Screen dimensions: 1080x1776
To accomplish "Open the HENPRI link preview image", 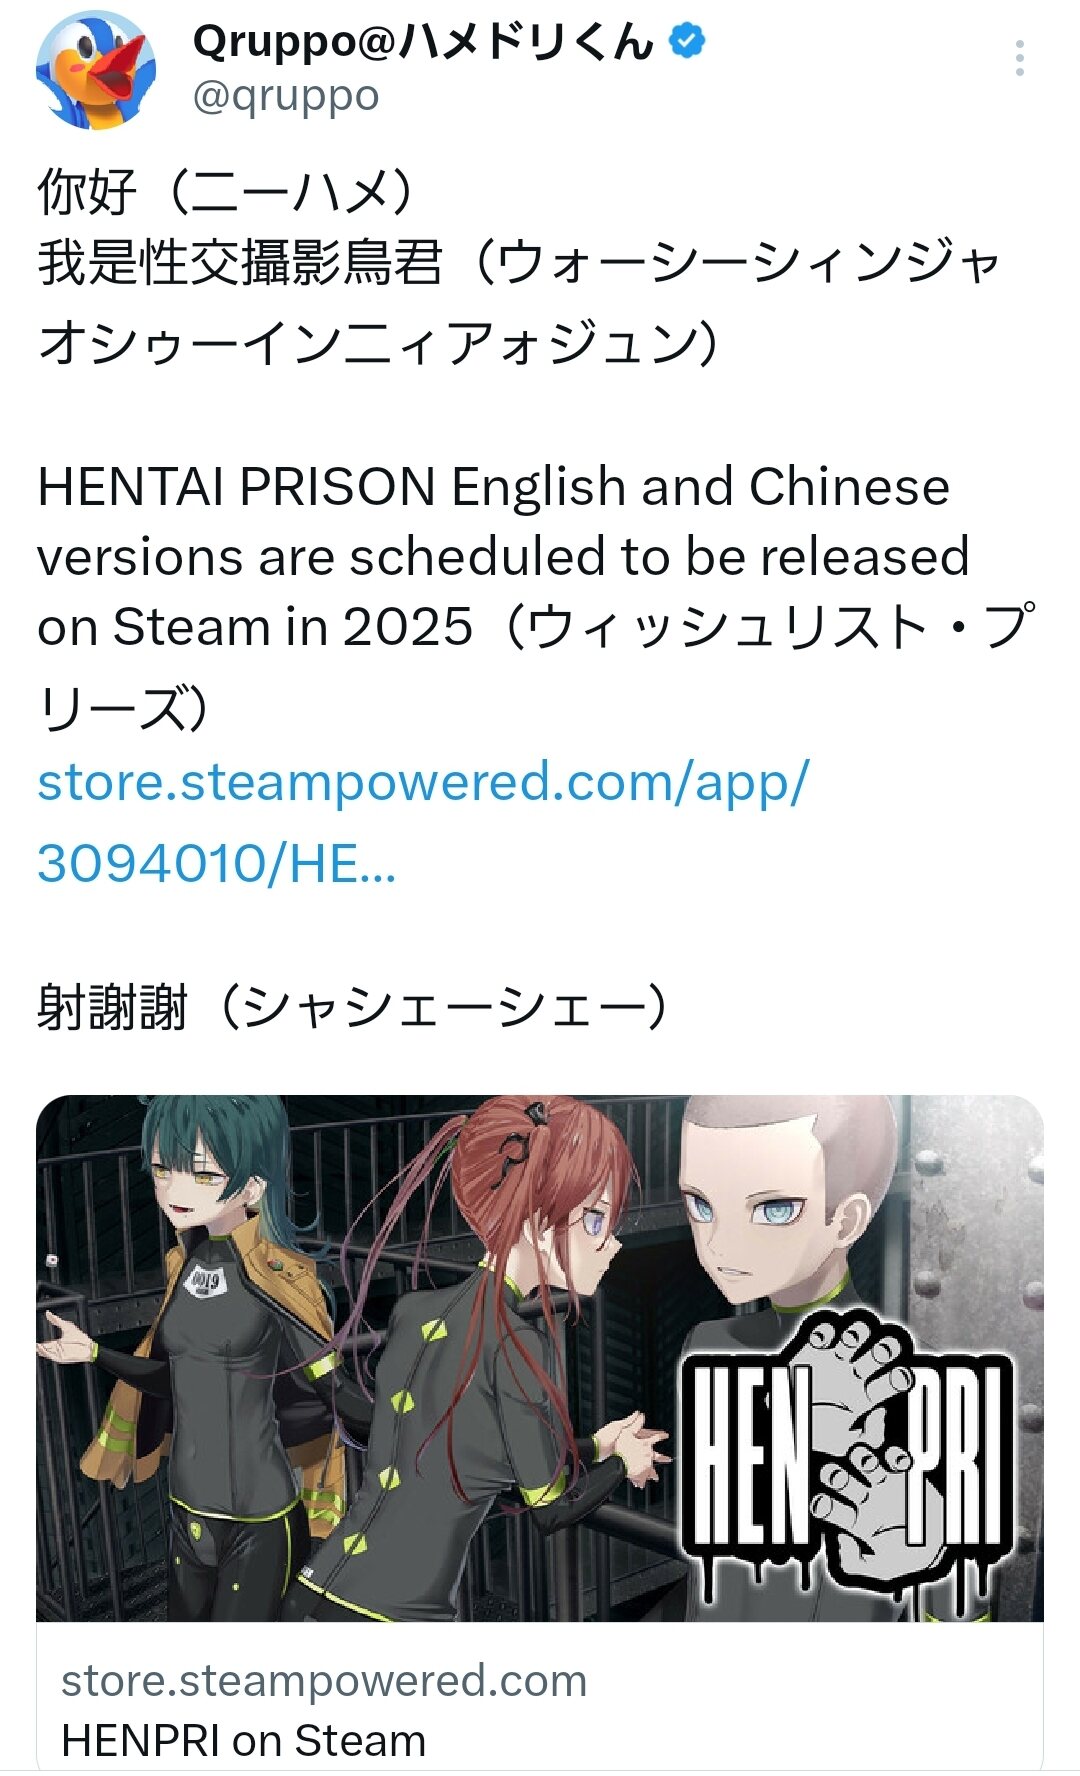I will tap(540, 1358).
